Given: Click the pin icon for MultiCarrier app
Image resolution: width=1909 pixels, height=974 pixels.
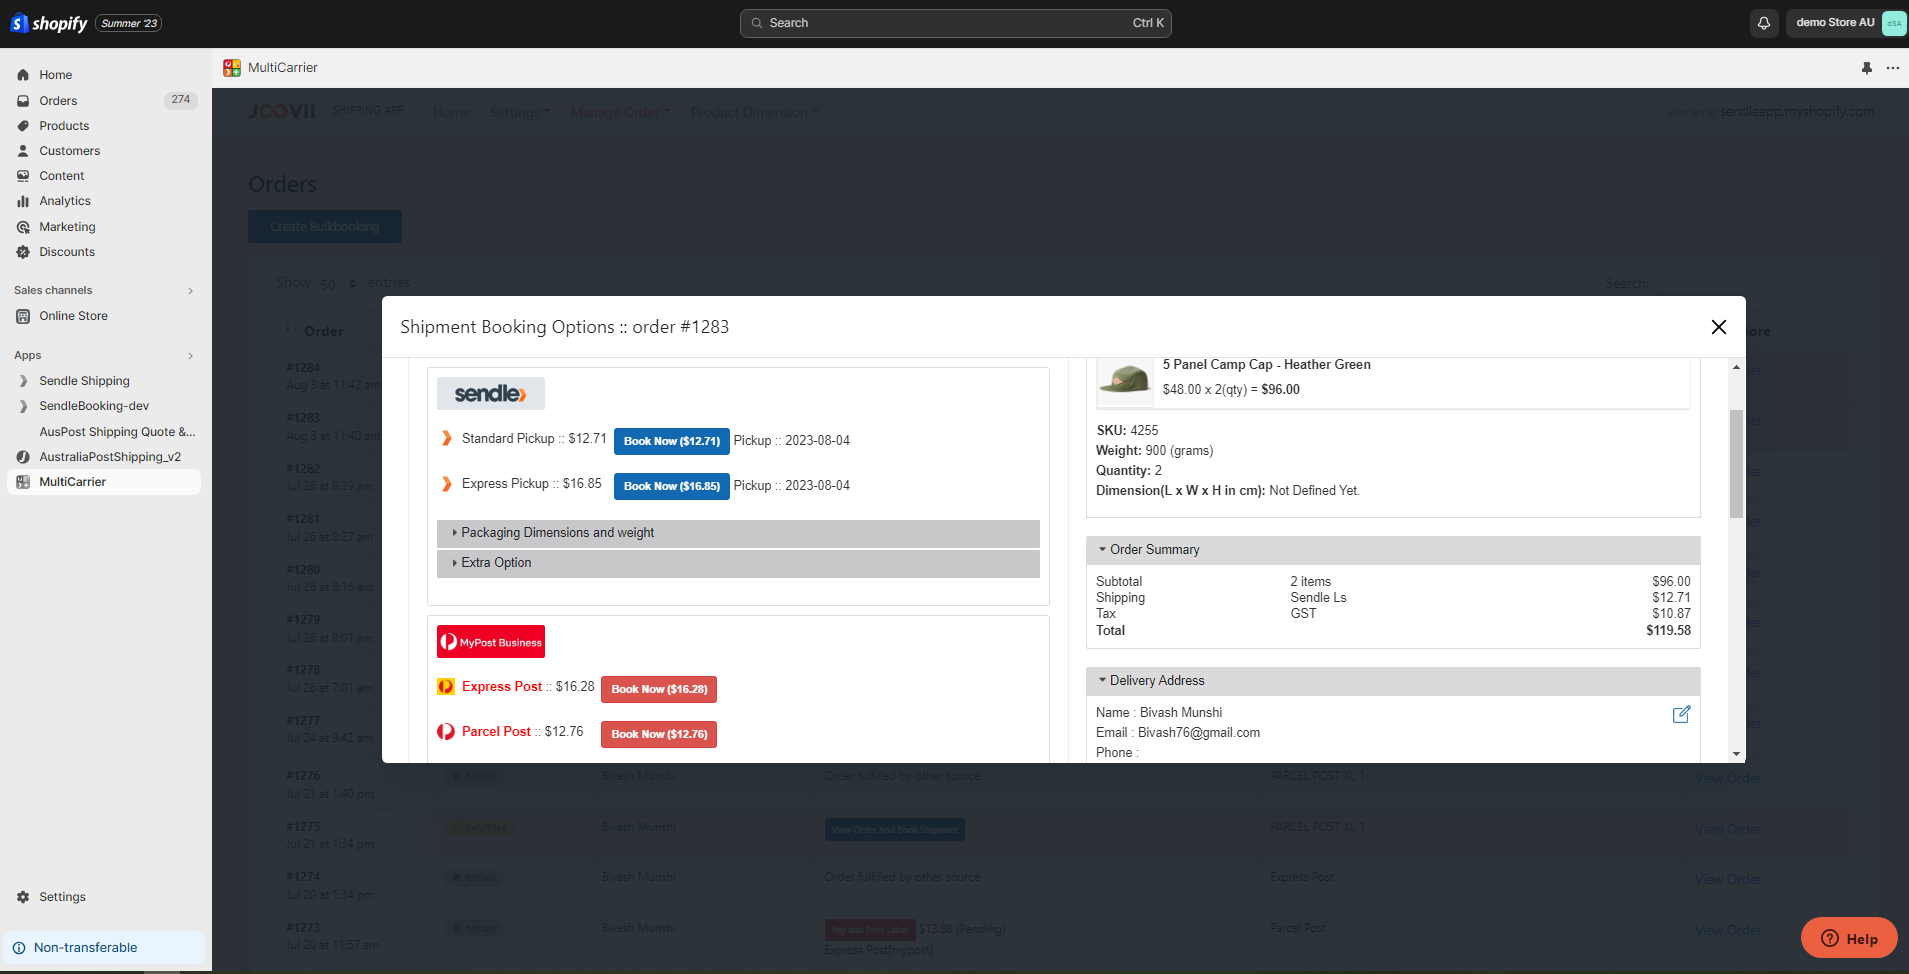Looking at the screenshot, I should (1866, 68).
